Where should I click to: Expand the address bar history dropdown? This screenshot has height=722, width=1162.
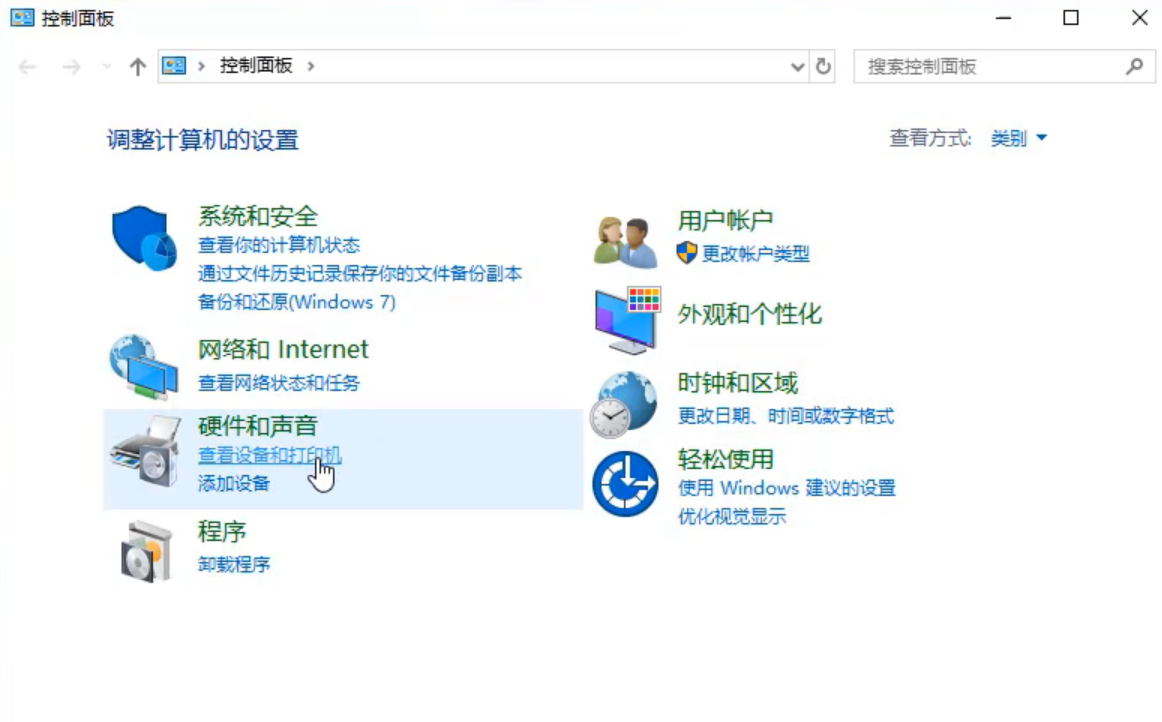(797, 66)
